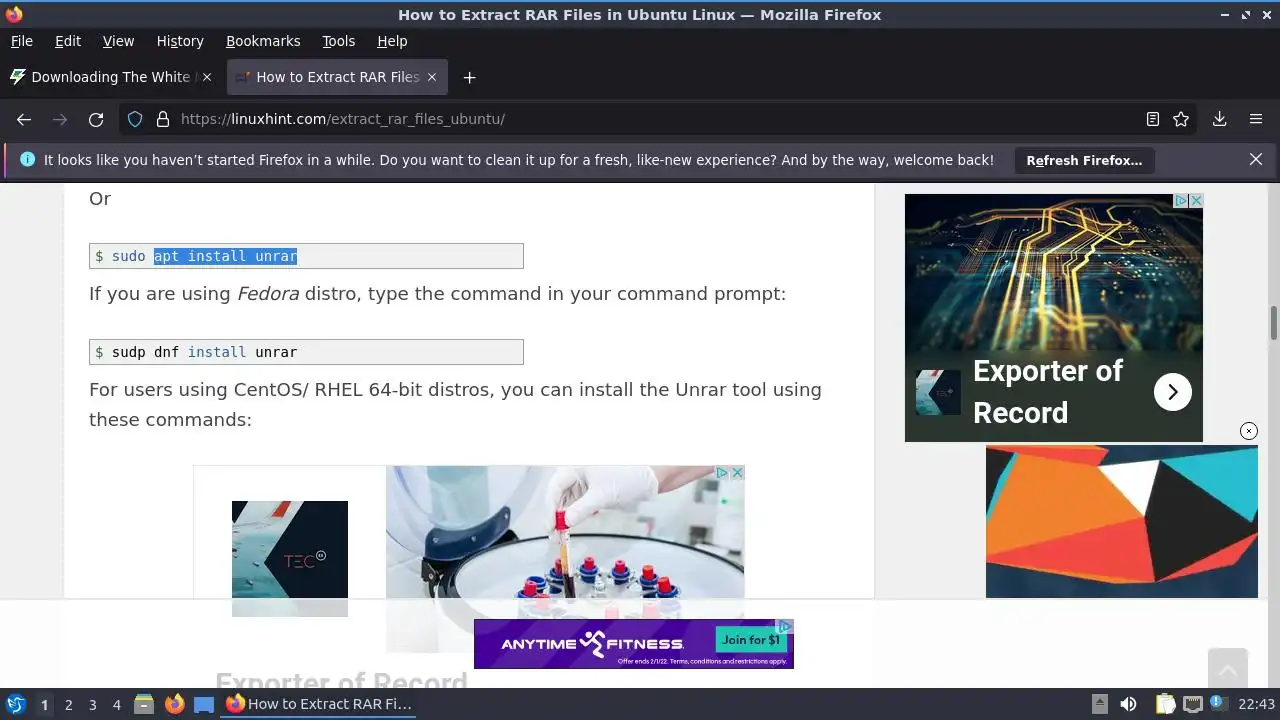Viewport: 1280px width, 720px height.
Task: Click the page vertical scrollbar thumb
Action: point(1274,324)
